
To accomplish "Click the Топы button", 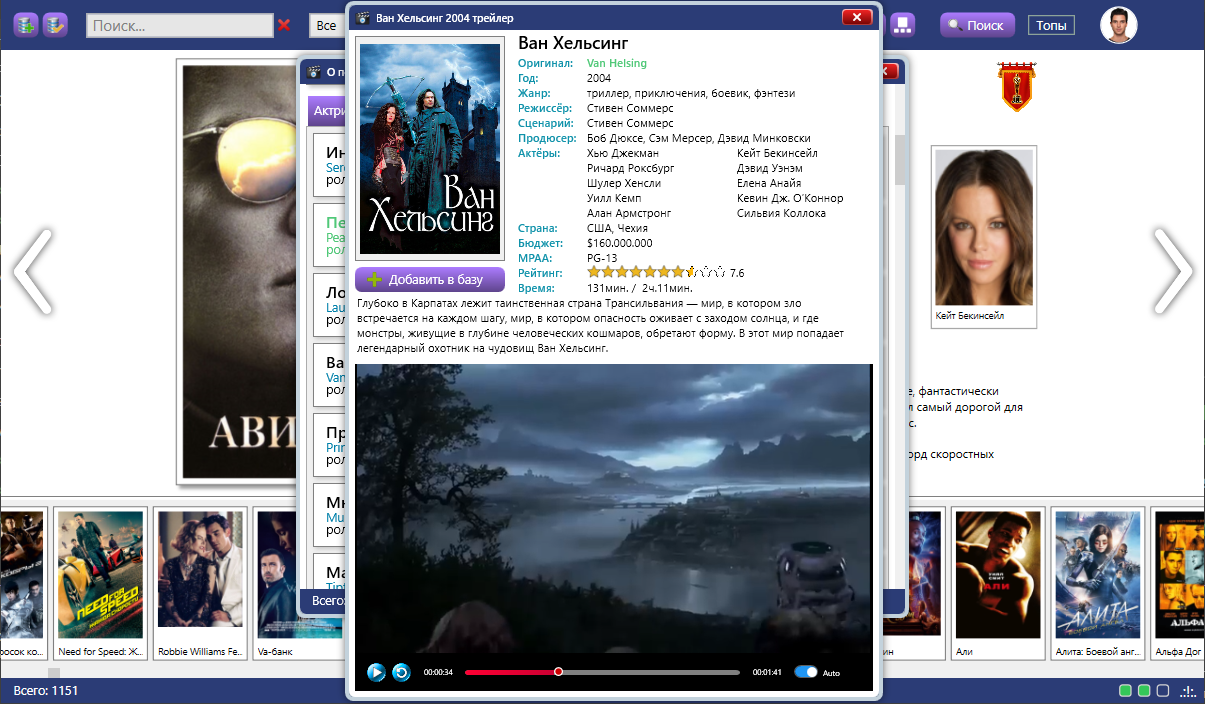I will [1051, 25].
